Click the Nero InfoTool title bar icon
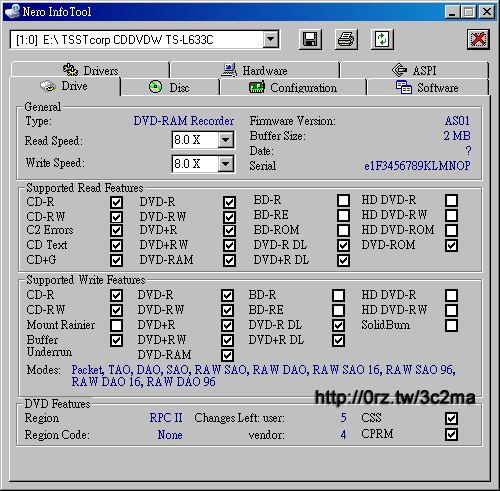Viewport: 500px width, 491px height. pos(12,11)
